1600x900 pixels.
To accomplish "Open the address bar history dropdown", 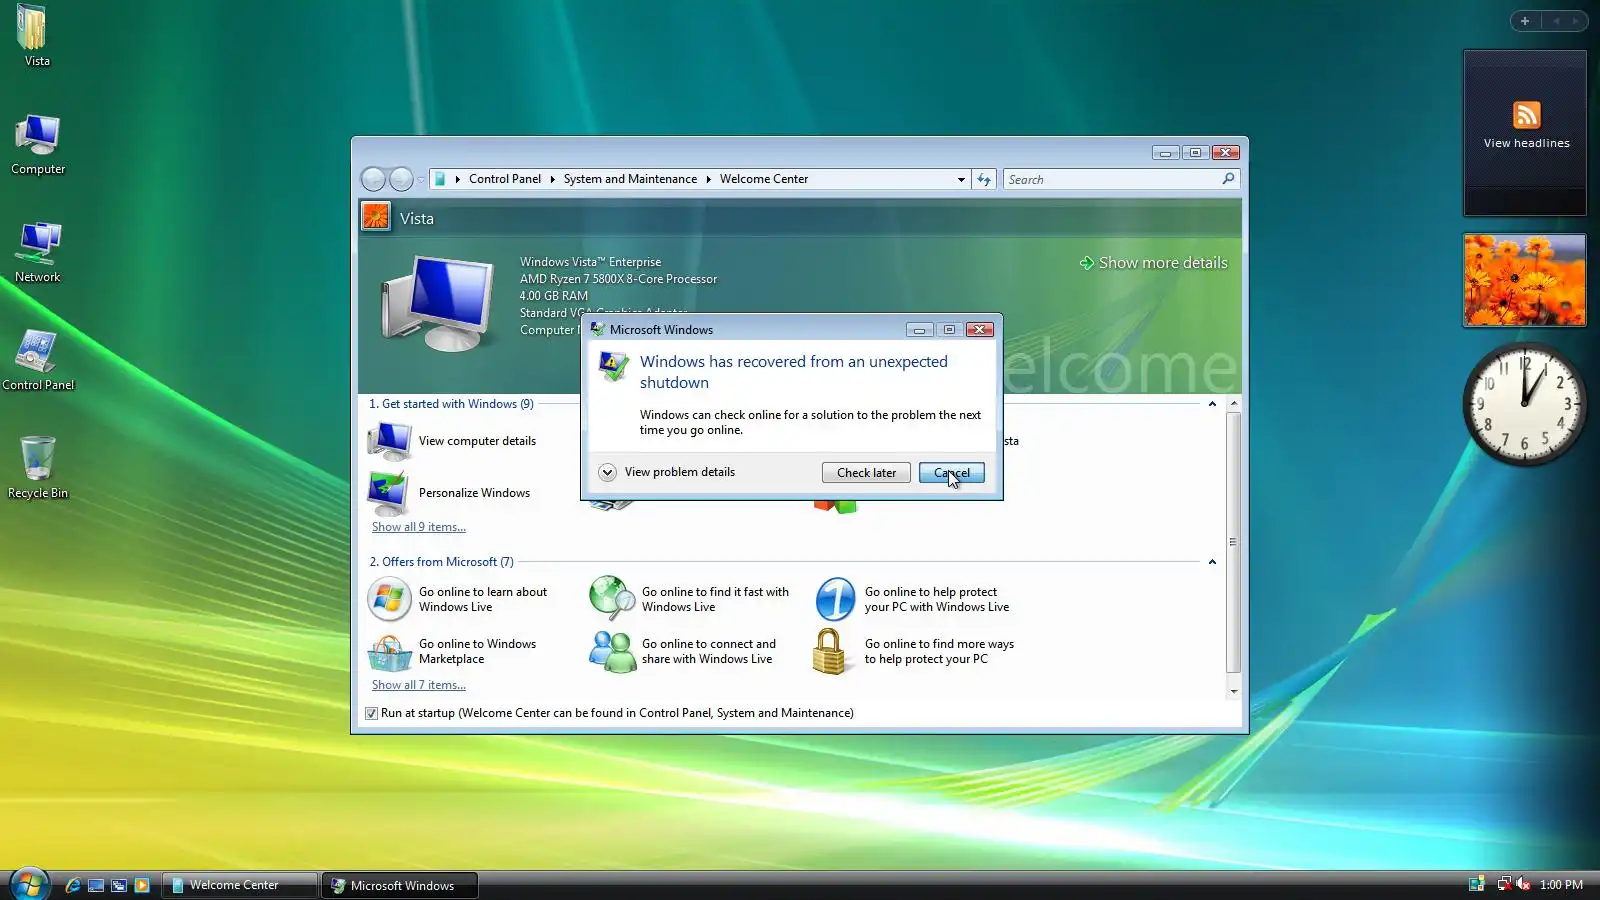I will pyautogui.click(x=961, y=179).
